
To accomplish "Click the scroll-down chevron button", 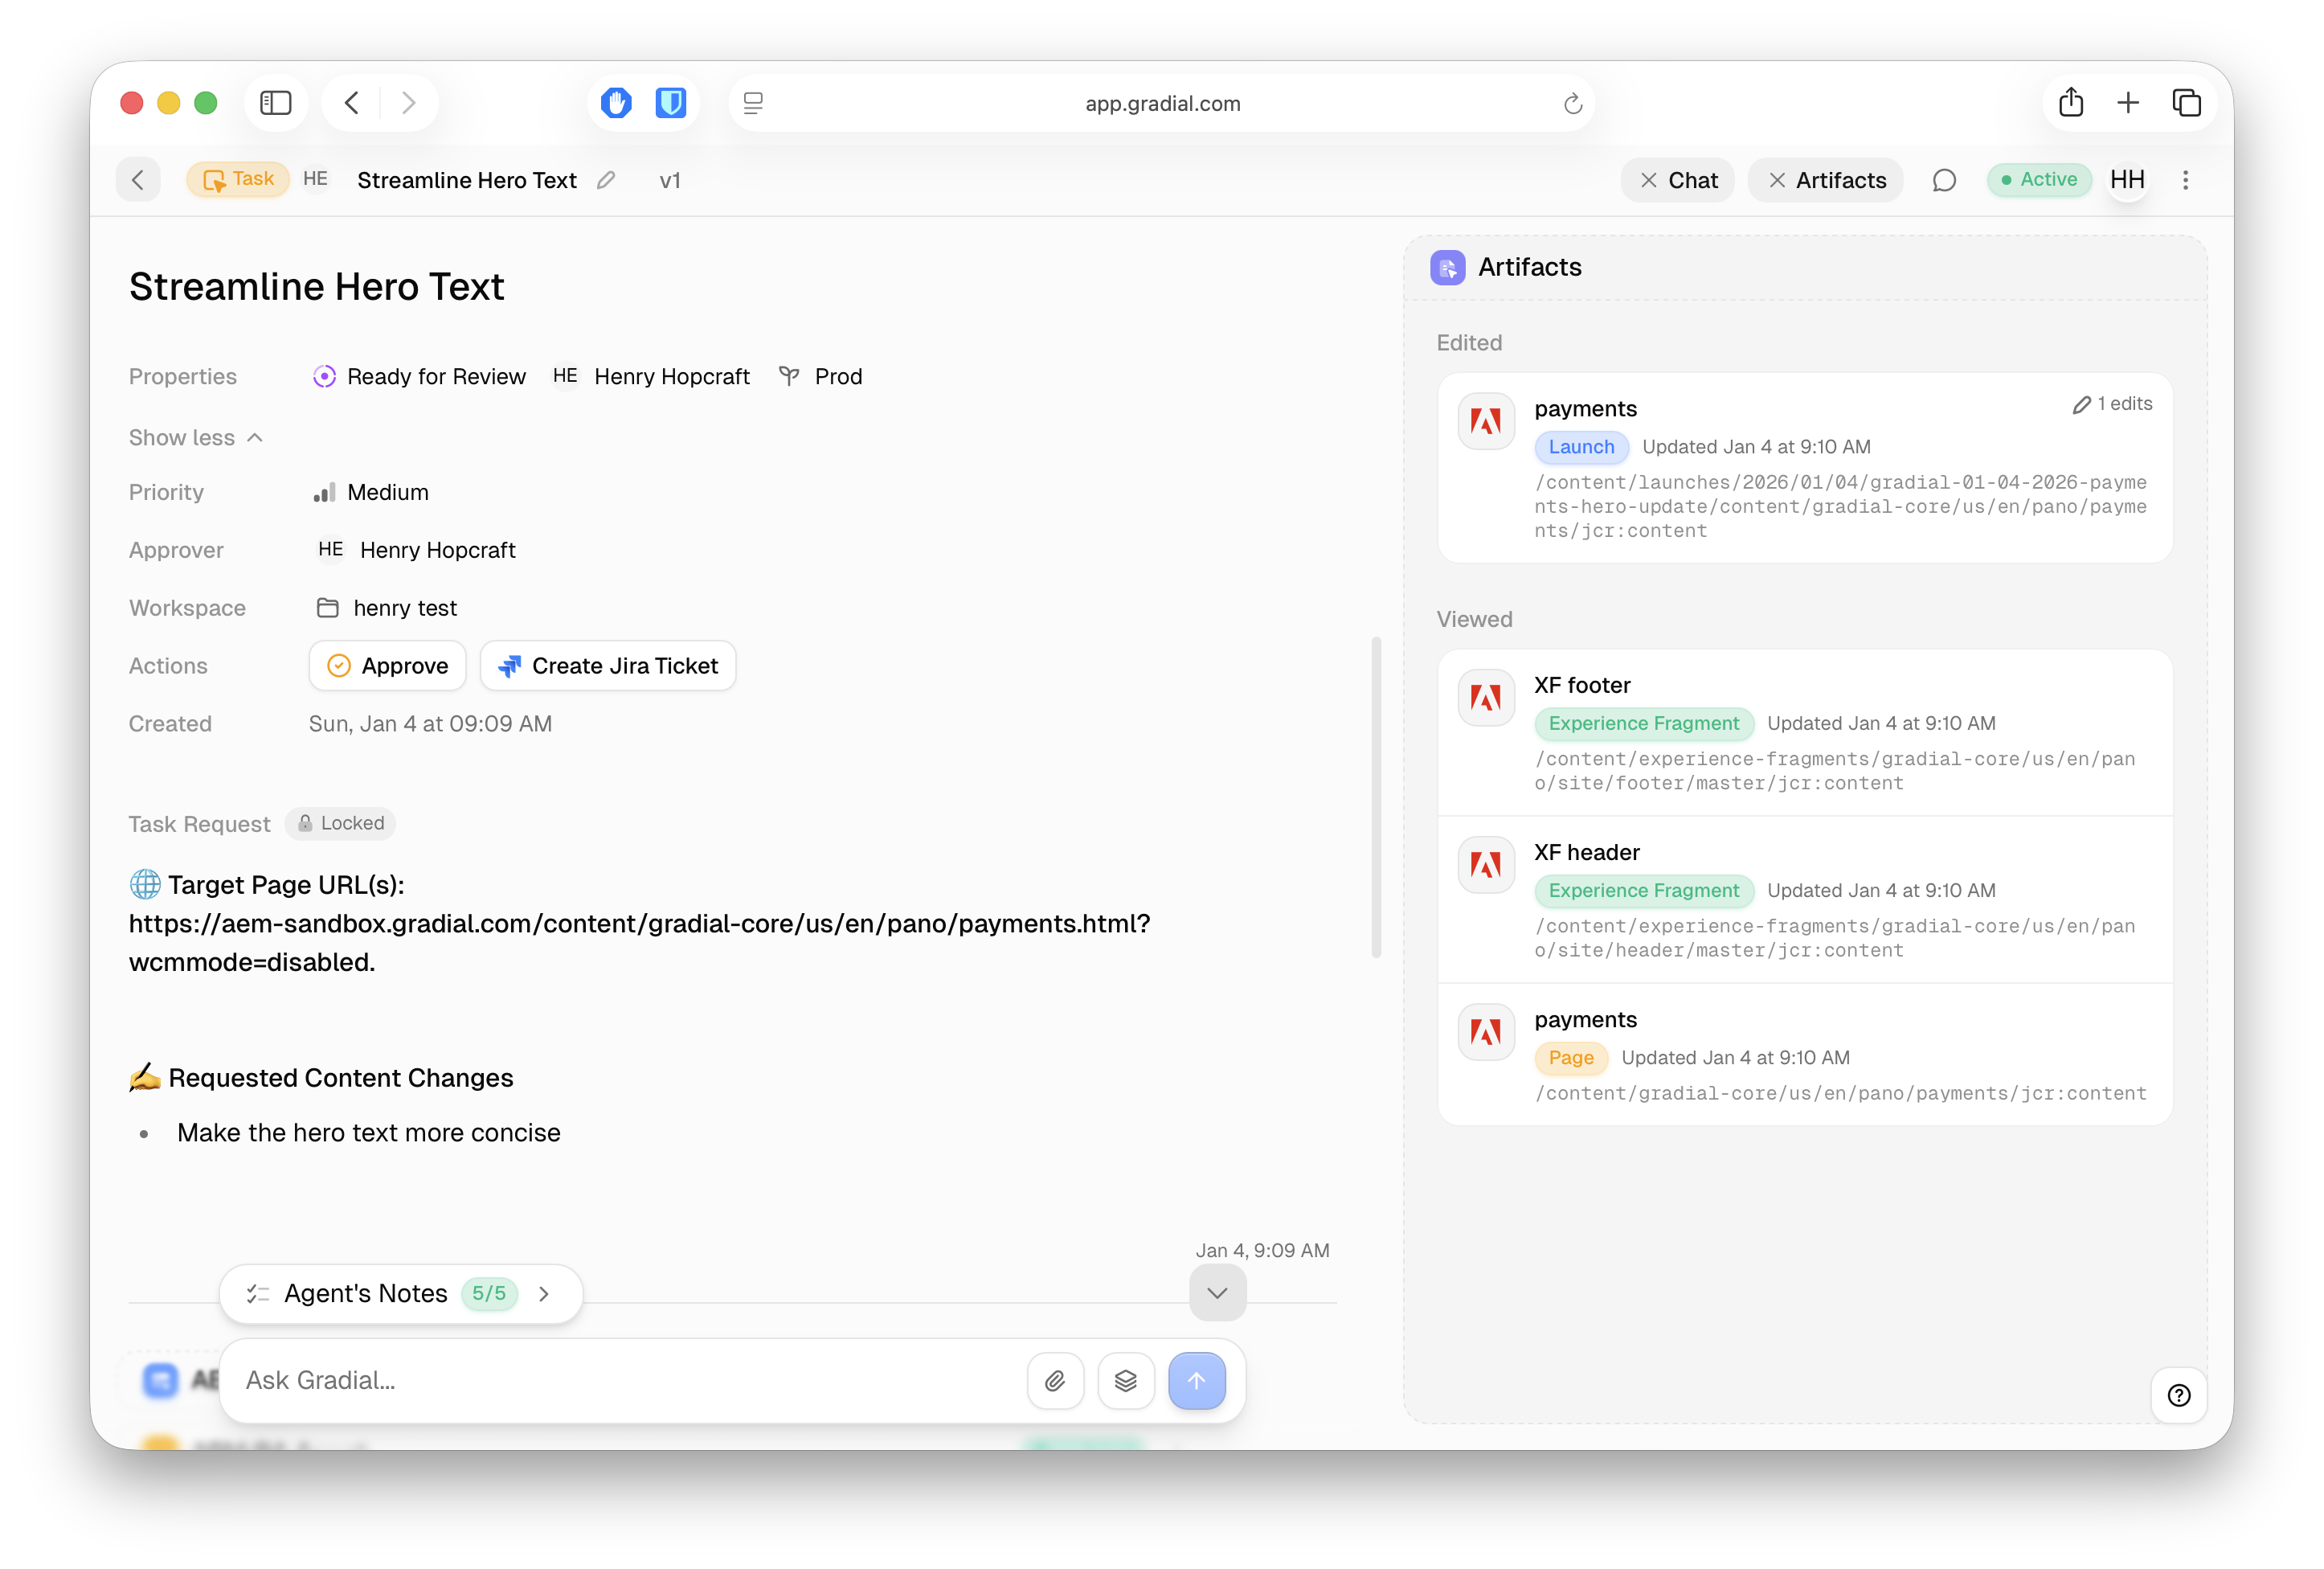I will (1217, 1293).
